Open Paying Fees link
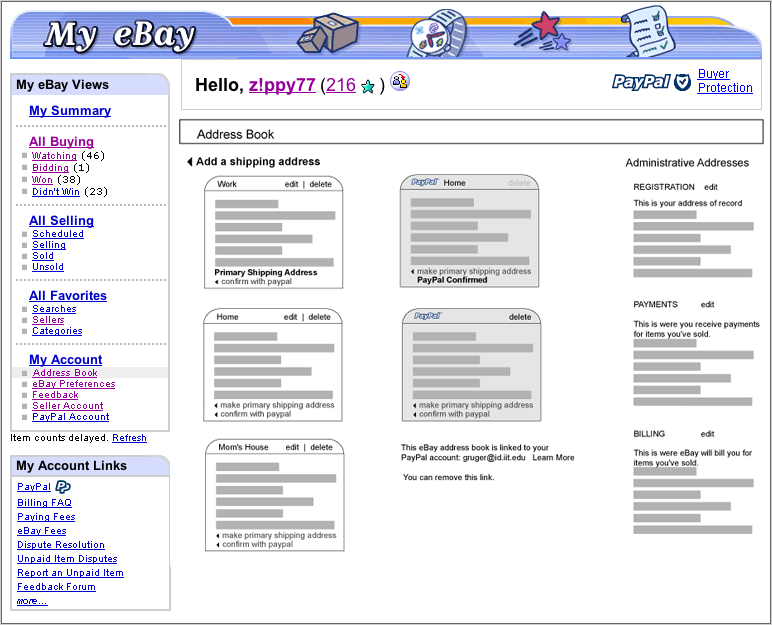This screenshot has width=772, height=625. point(46,517)
